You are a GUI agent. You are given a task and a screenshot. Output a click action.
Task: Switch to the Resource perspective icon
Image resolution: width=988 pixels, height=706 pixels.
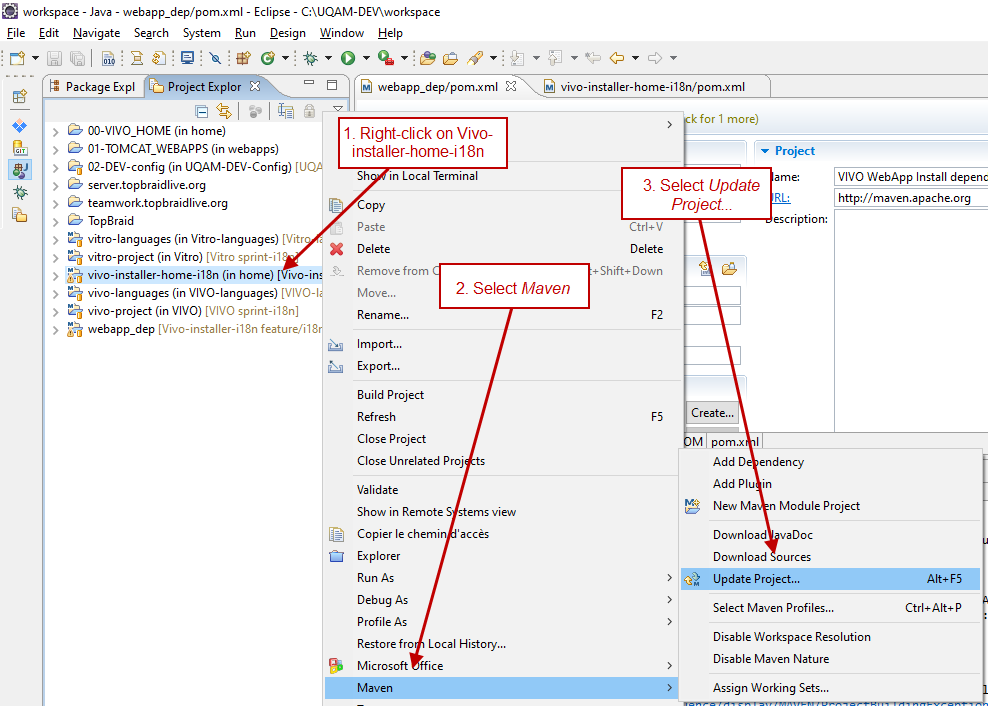point(20,215)
